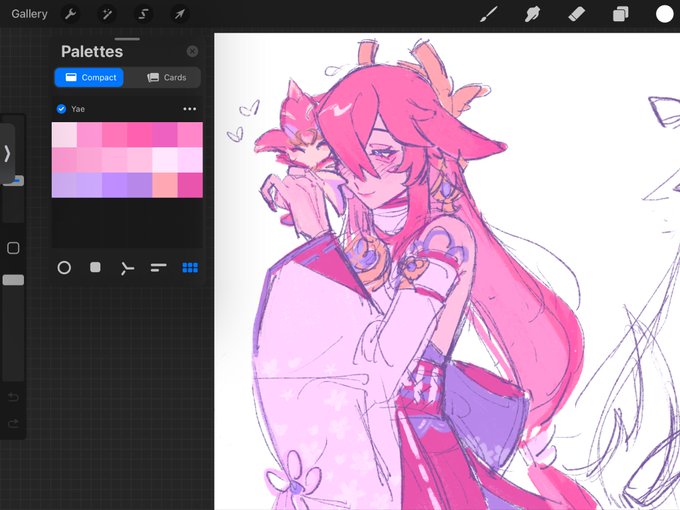Screen dimensions: 680x510
Task: Pick the deep magenta last swatch
Action: click(x=190, y=185)
